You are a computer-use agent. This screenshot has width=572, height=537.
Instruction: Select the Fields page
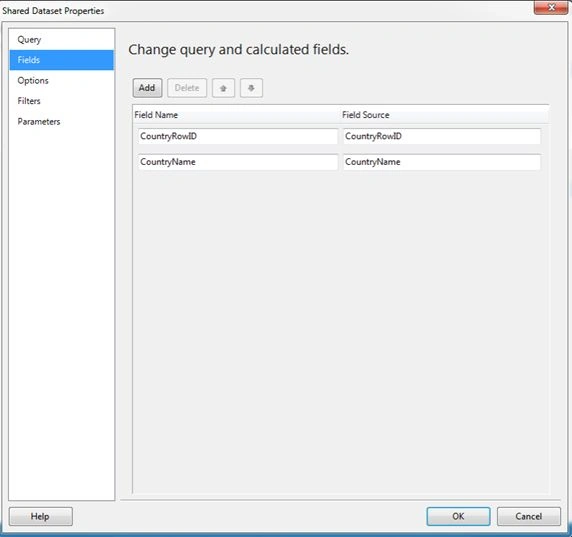pos(61,60)
